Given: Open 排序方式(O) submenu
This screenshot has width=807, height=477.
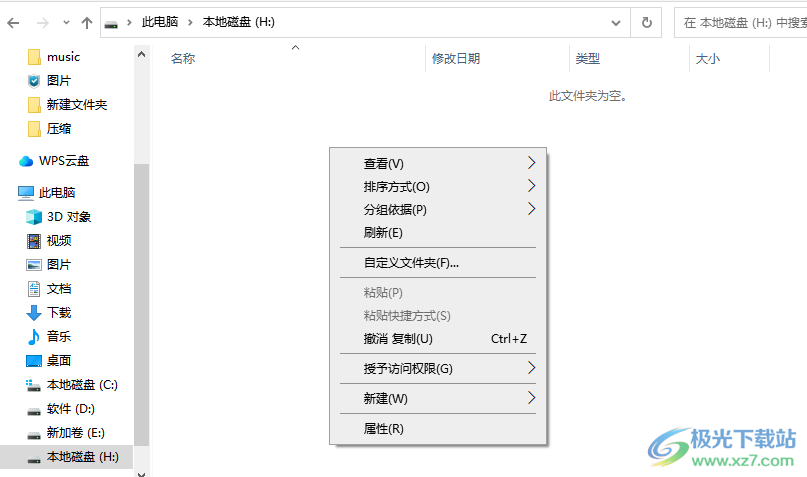Looking at the screenshot, I should coord(438,187).
